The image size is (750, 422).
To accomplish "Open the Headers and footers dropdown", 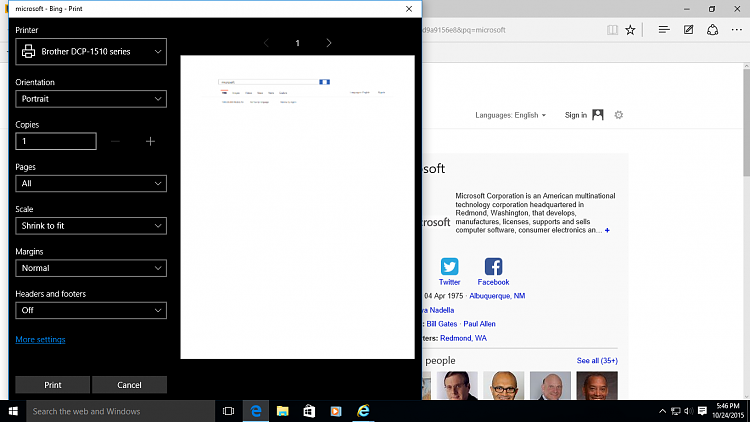I will [91, 311].
